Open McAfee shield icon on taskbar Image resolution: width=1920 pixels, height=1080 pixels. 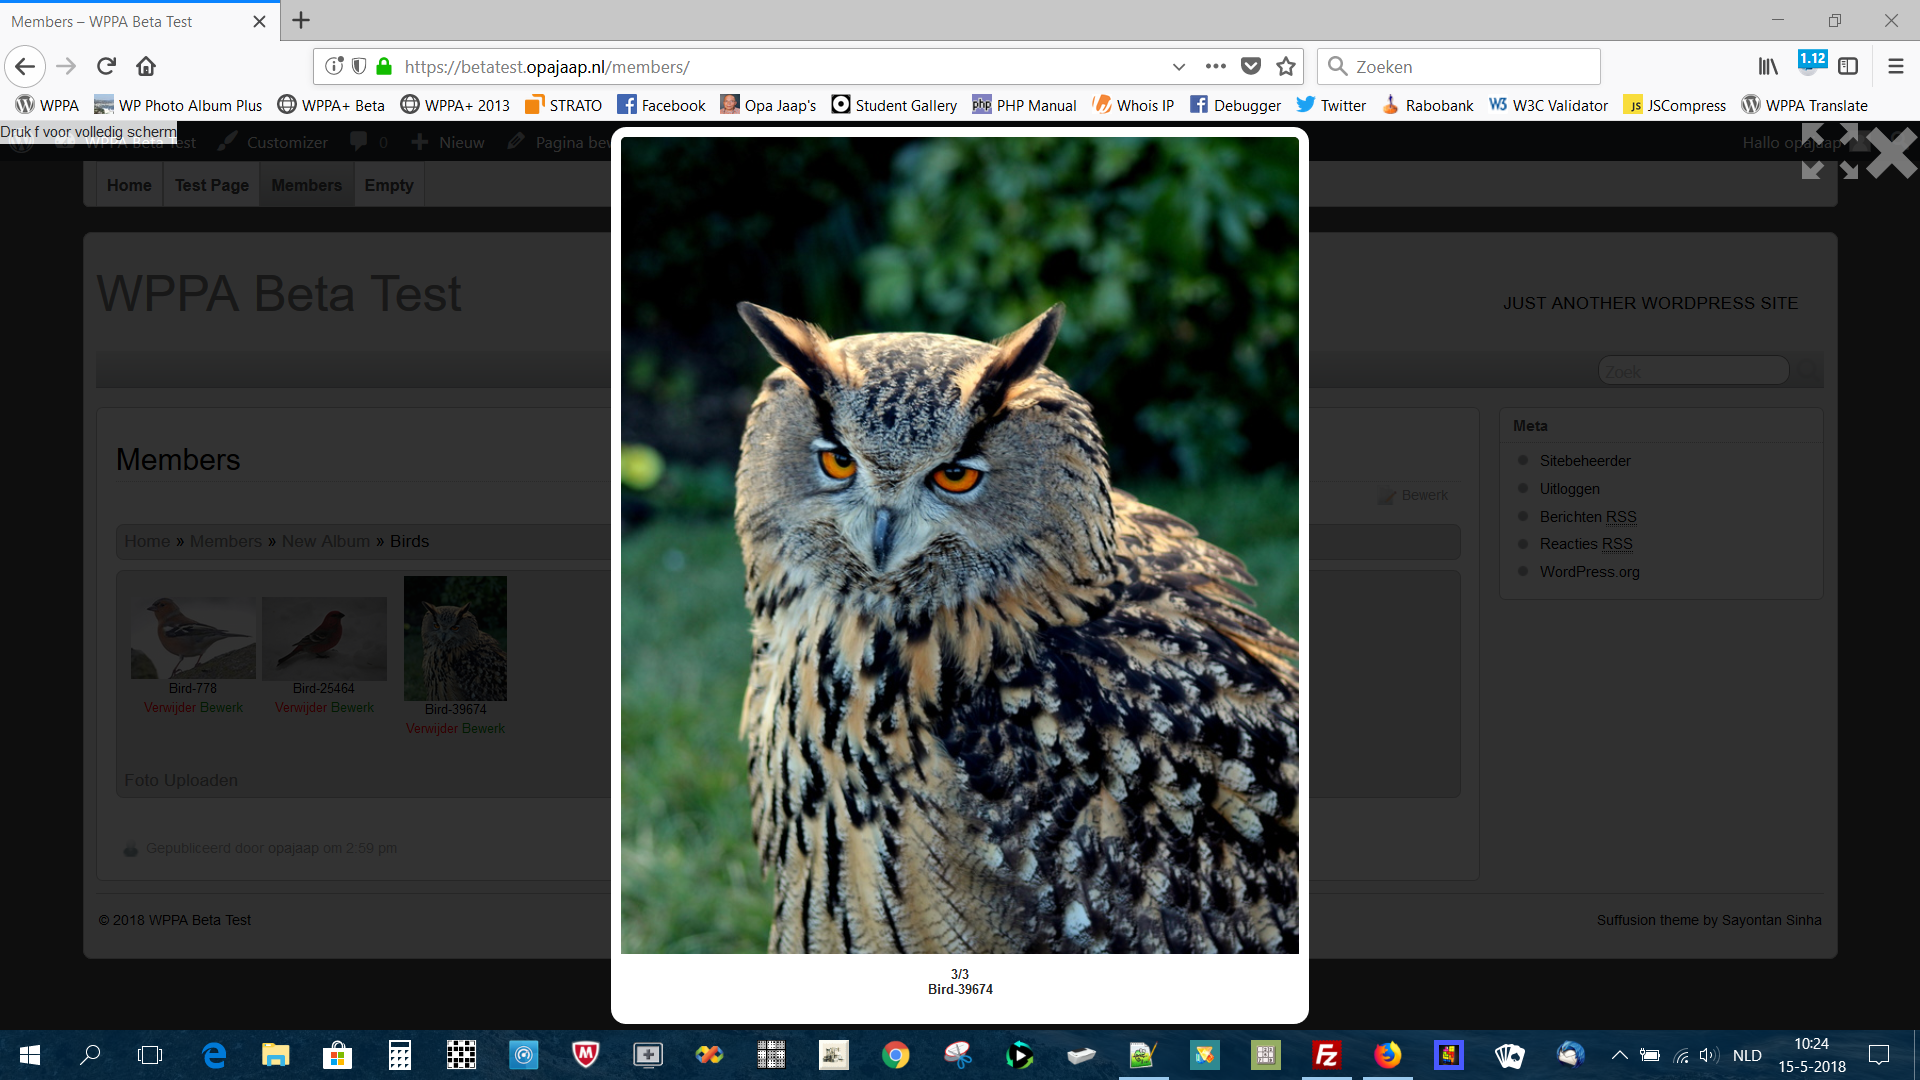pos(586,1054)
